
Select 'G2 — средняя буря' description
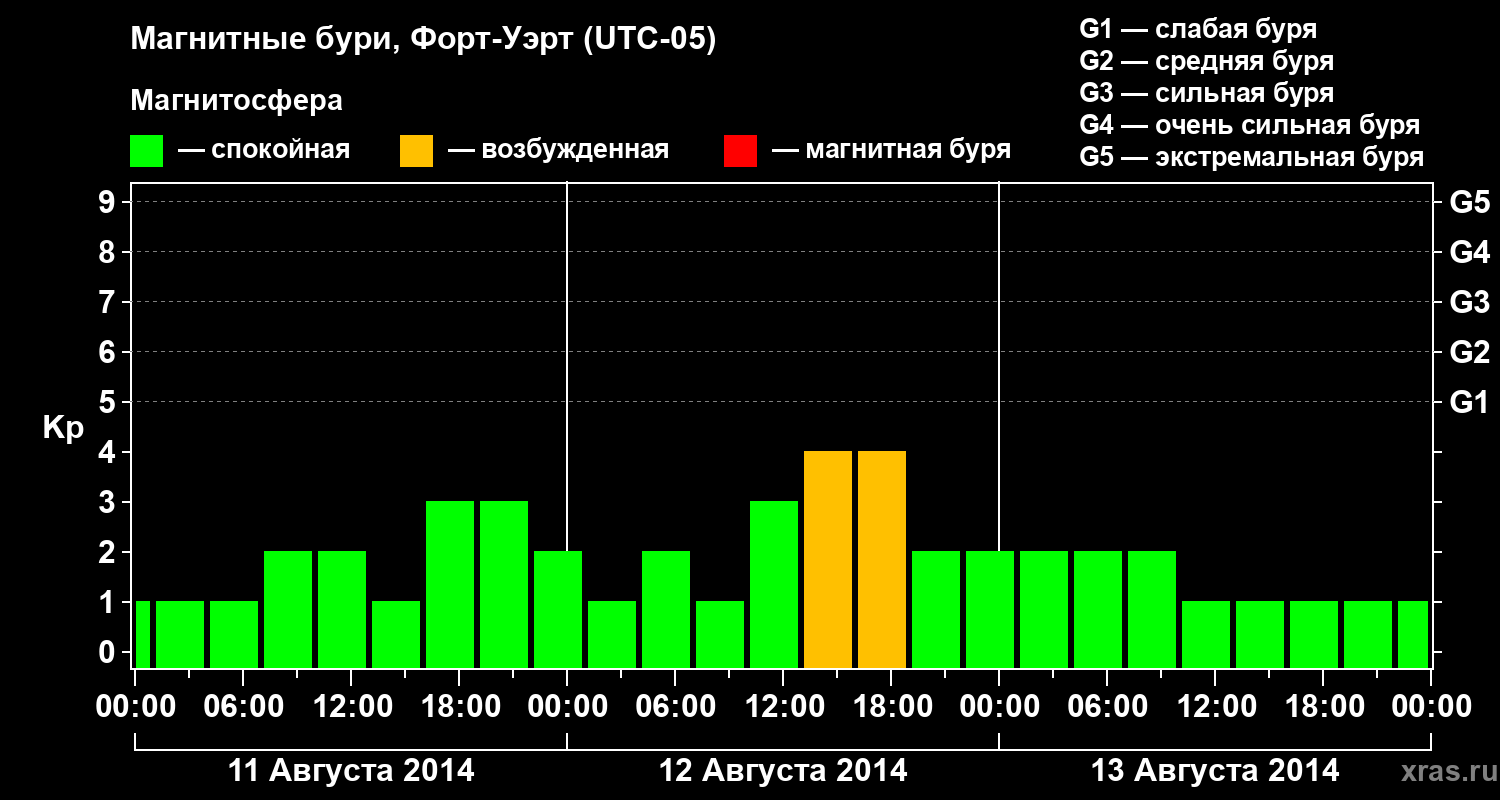point(1207,61)
